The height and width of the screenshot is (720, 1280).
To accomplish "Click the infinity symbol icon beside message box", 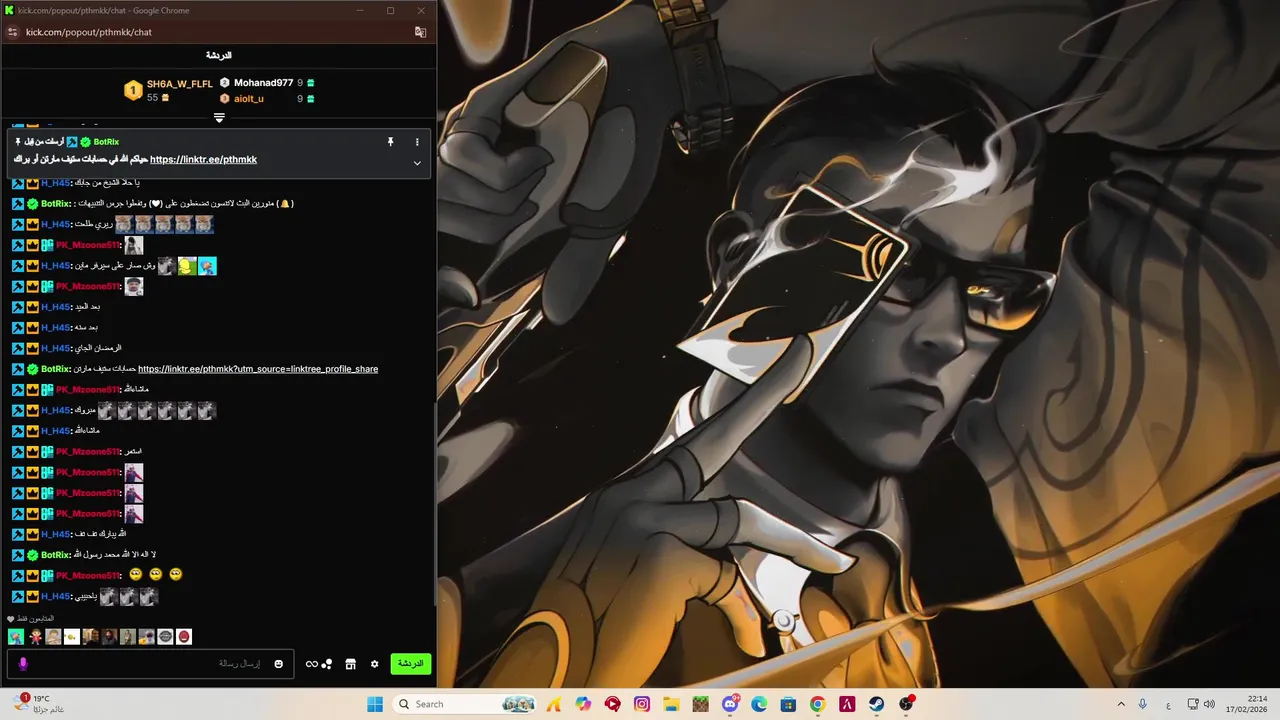I will pyautogui.click(x=311, y=664).
